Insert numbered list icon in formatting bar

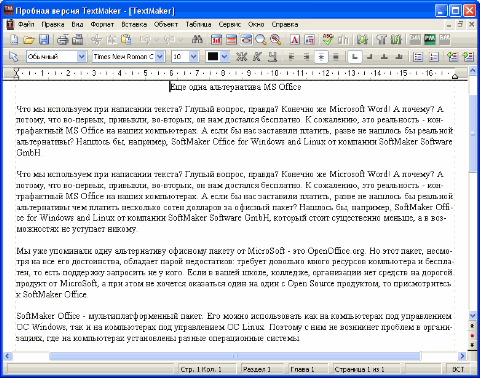433,57
